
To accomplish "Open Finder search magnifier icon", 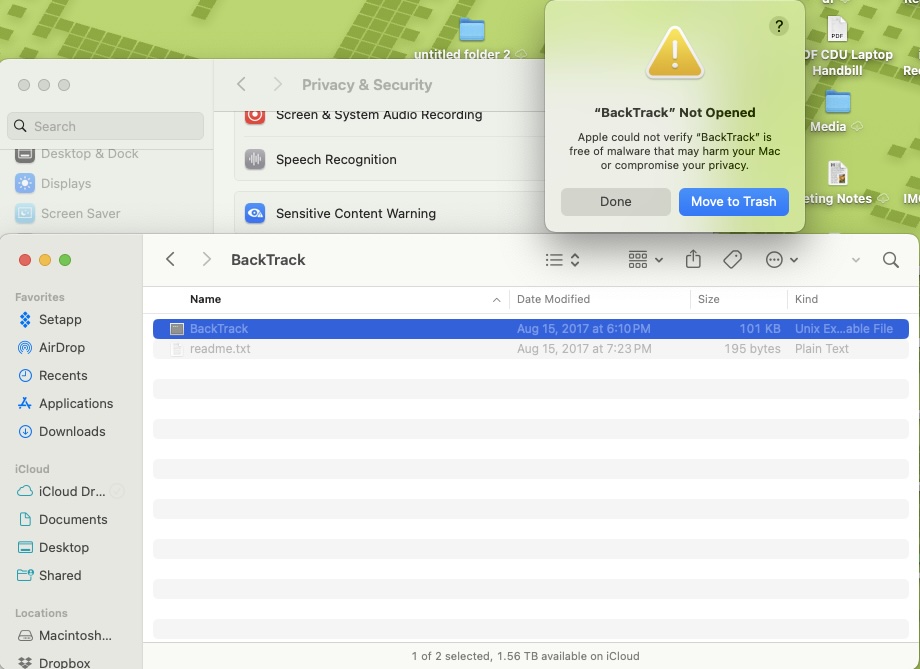I will click(890, 260).
